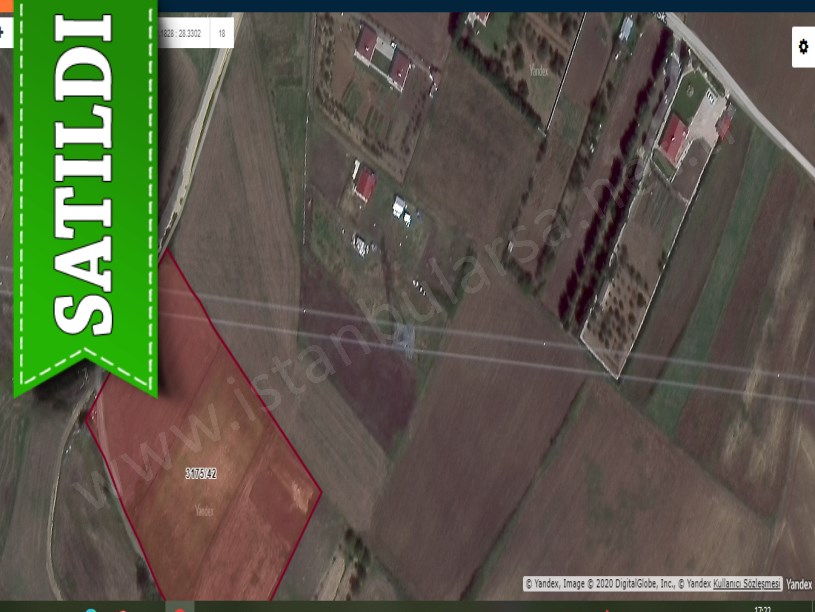Viewport: 815px width, 612px height.
Task: Click the red-roofed house near the map center
Action: [x=365, y=184]
